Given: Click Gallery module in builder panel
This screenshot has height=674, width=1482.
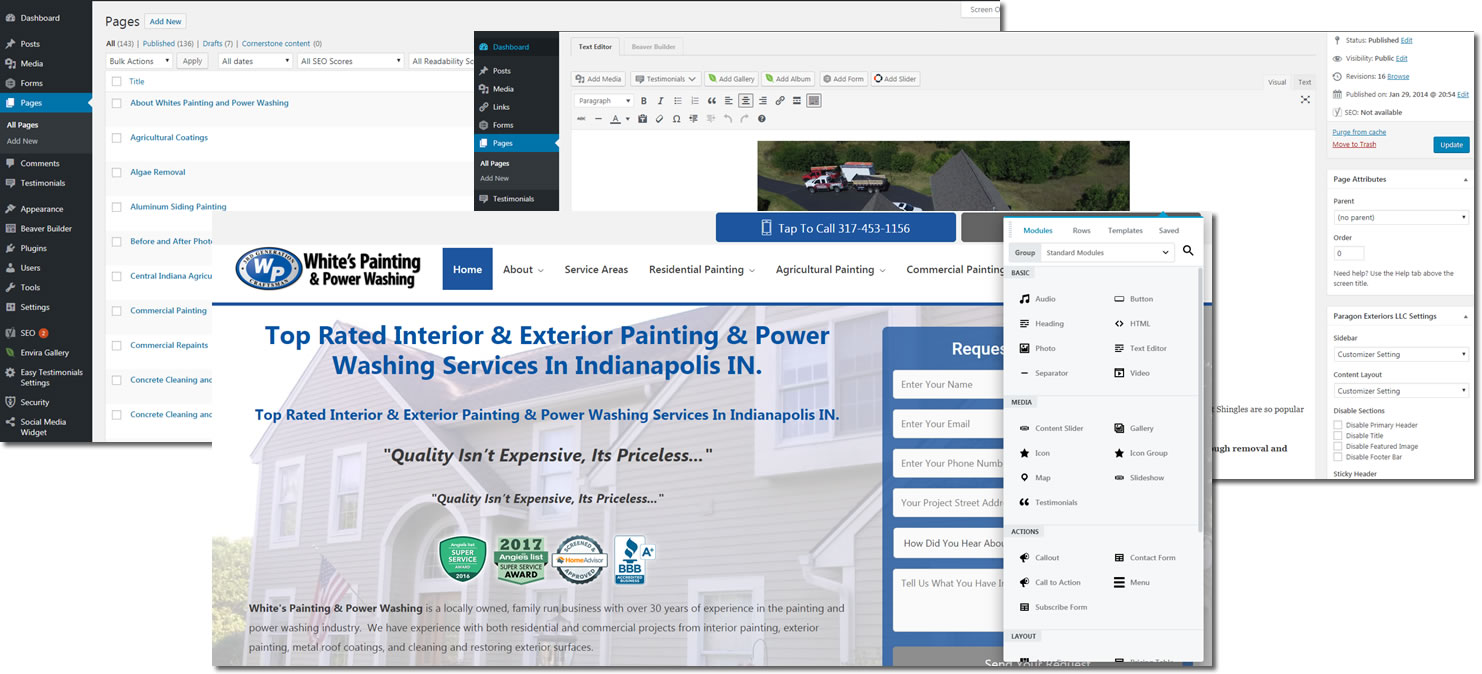Looking at the screenshot, I should pos(1134,428).
